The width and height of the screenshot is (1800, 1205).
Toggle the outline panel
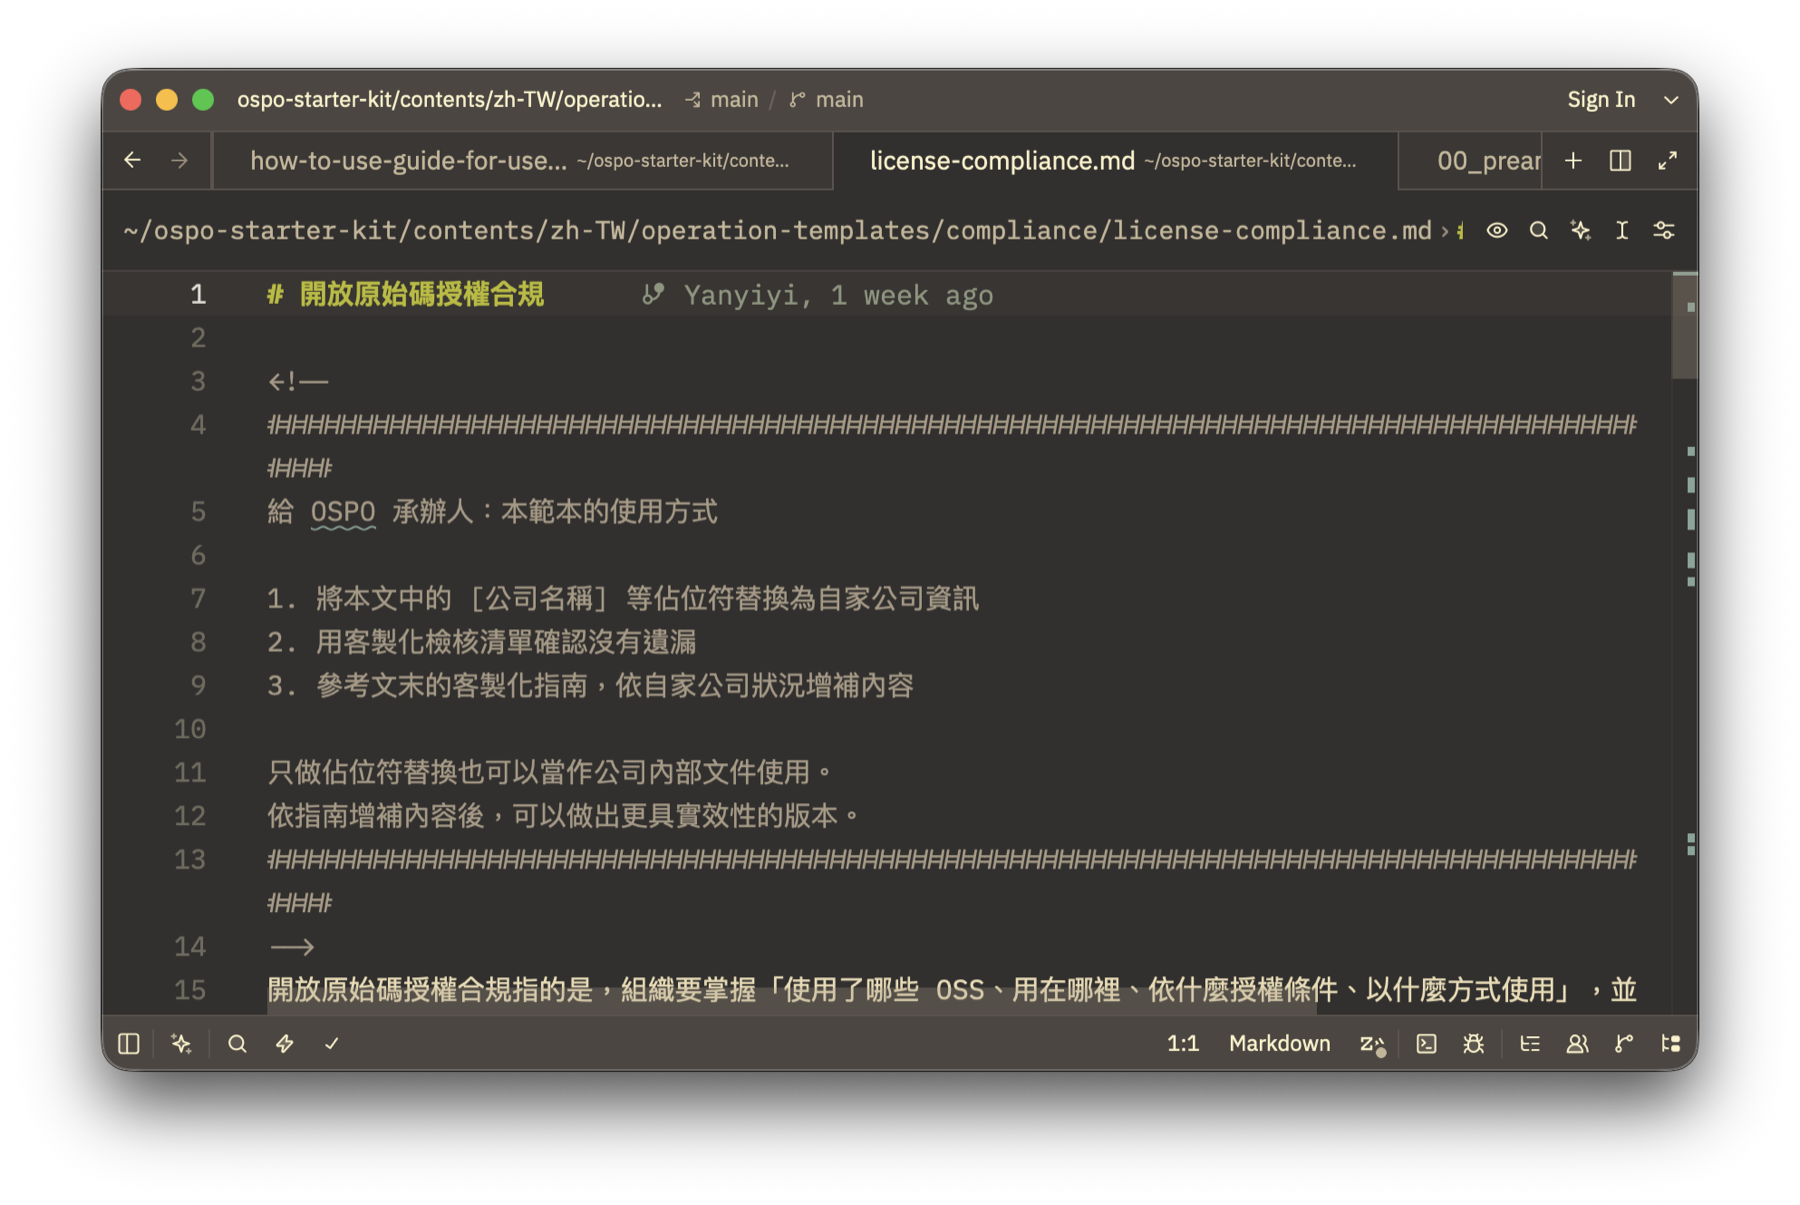(1530, 1044)
